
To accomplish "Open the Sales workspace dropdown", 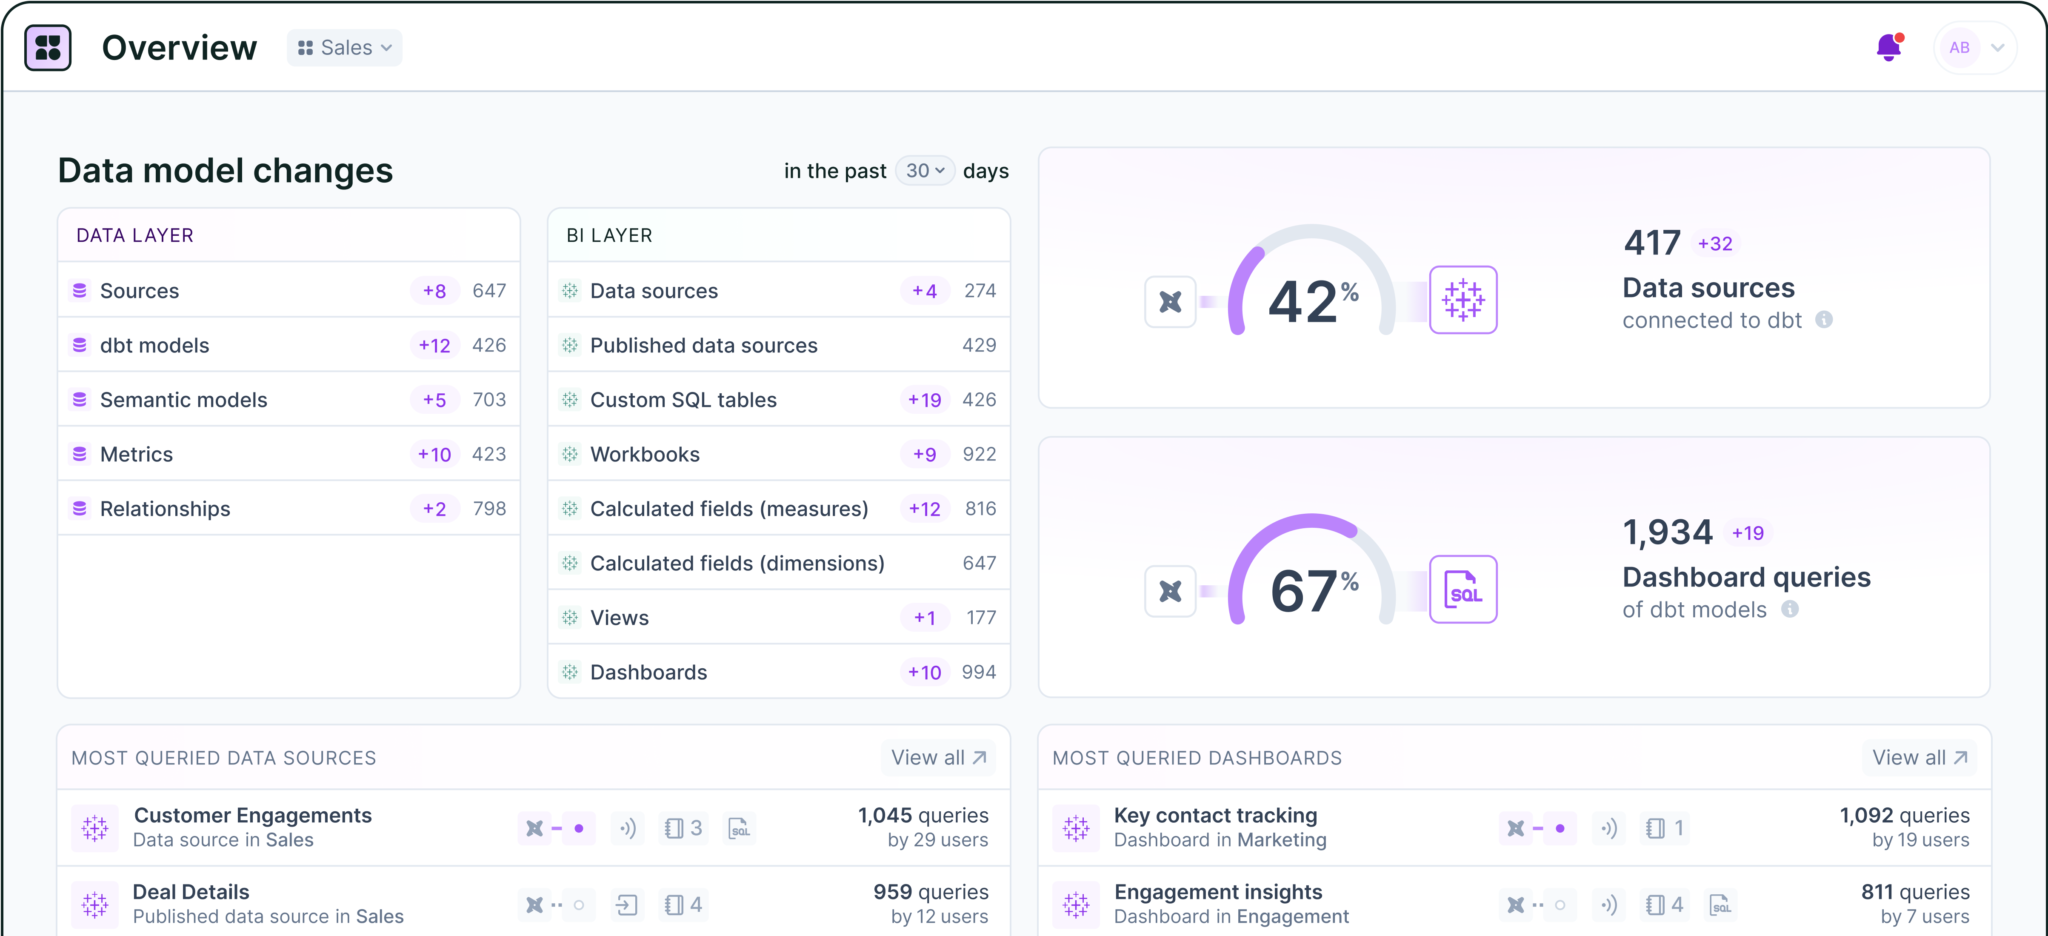I will [x=345, y=48].
